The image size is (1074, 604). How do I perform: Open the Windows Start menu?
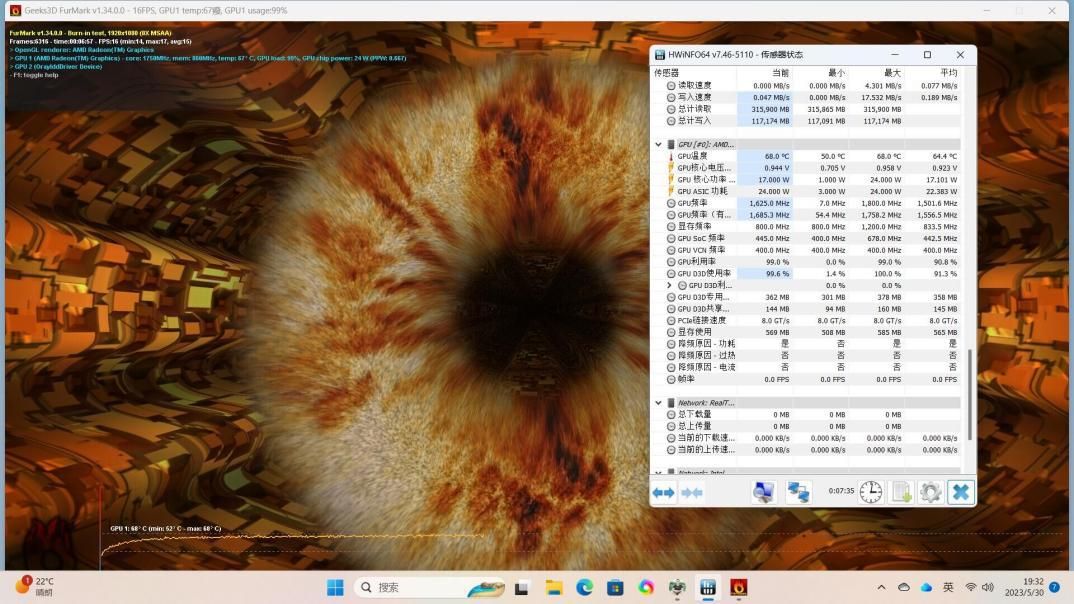(x=337, y=587)
